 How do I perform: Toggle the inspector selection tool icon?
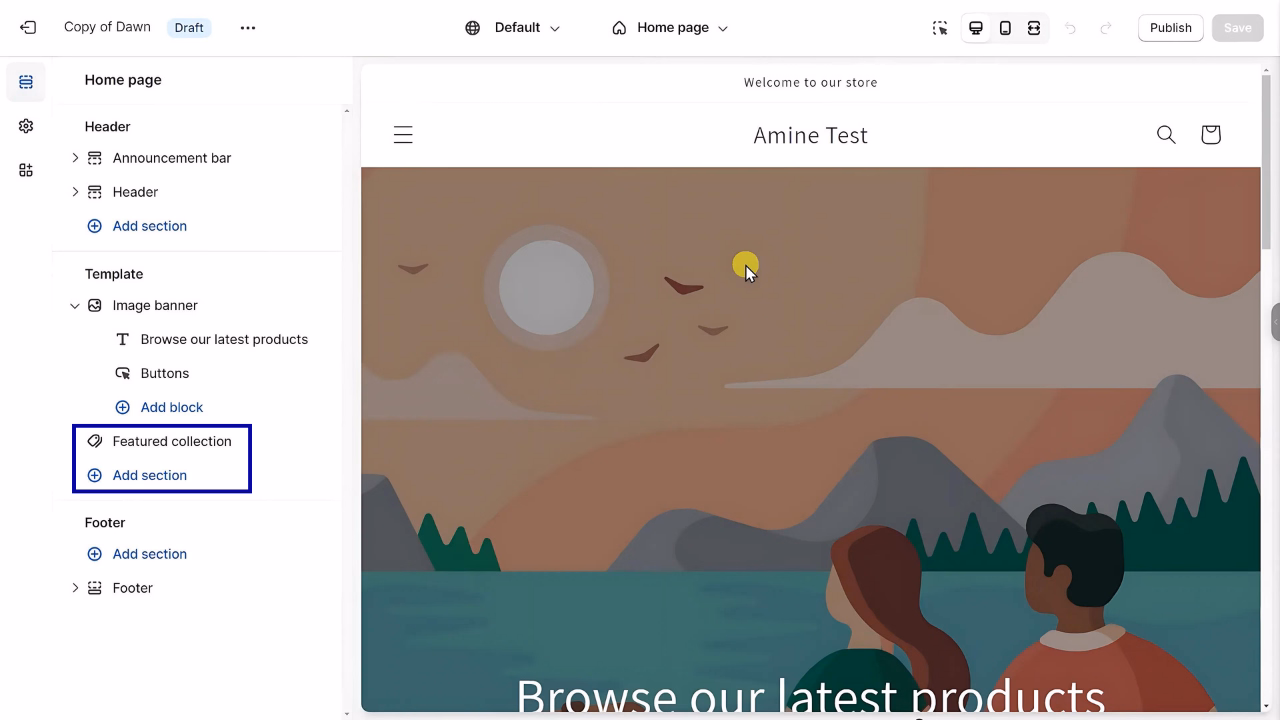940,28
